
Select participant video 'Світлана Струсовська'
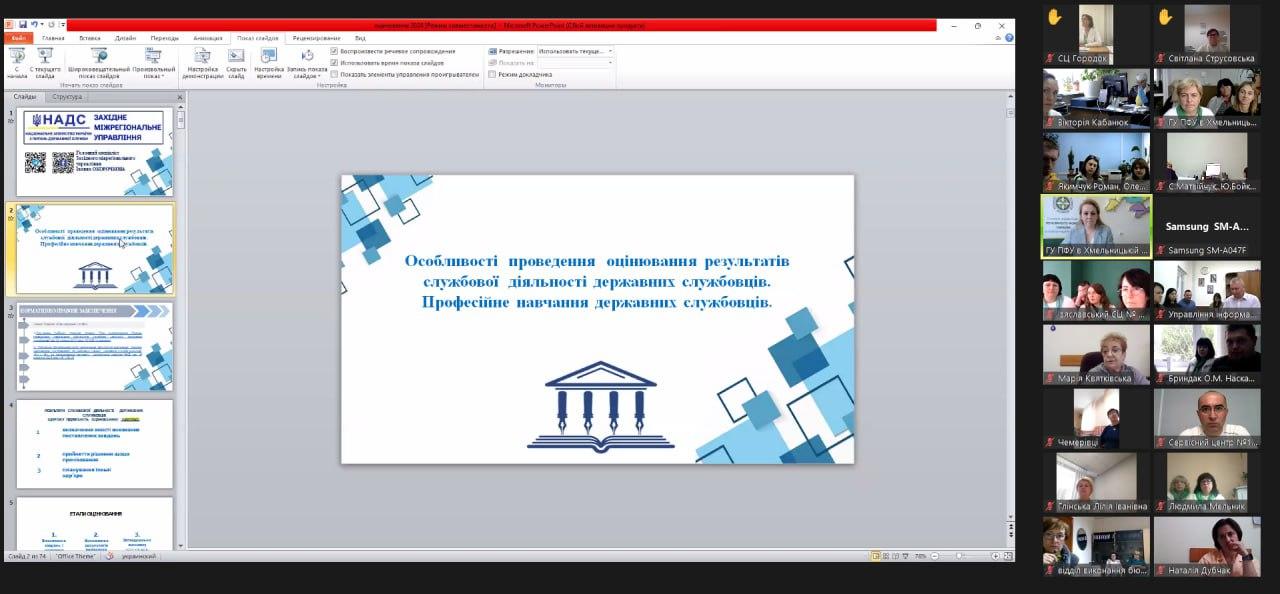pos(1206,34)
